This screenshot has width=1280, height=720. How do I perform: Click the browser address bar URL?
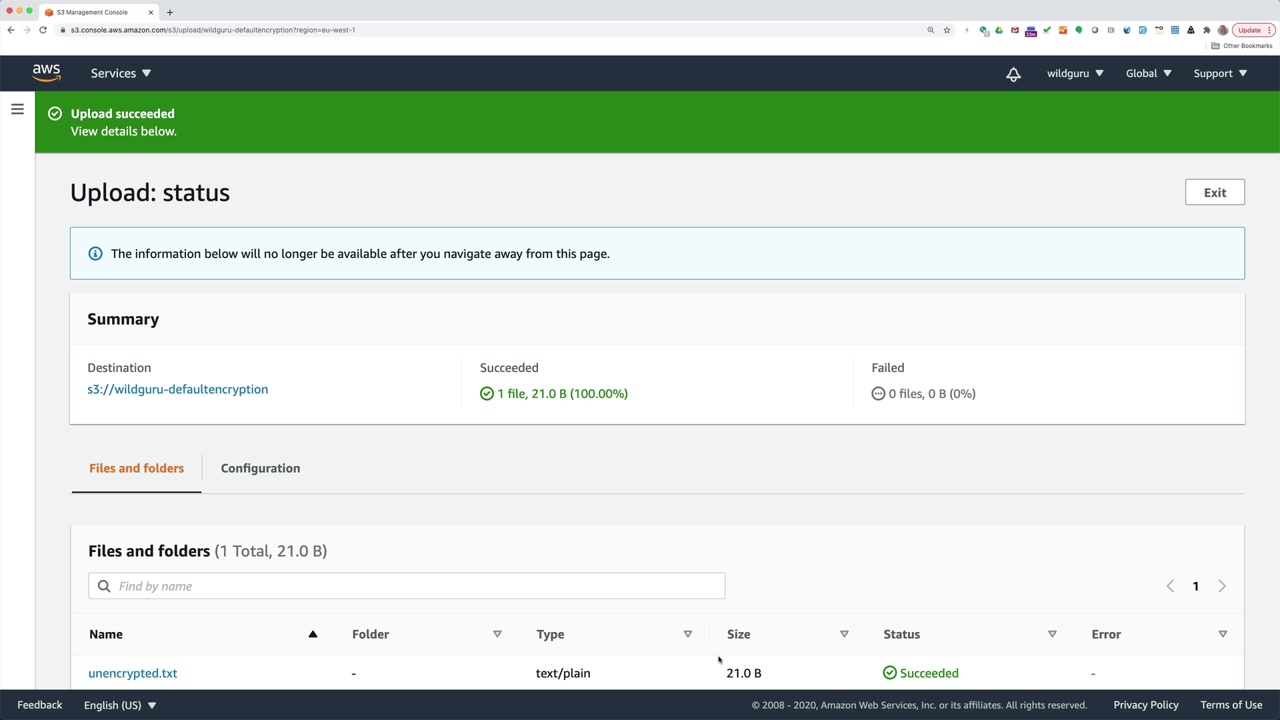pos(213,30)
